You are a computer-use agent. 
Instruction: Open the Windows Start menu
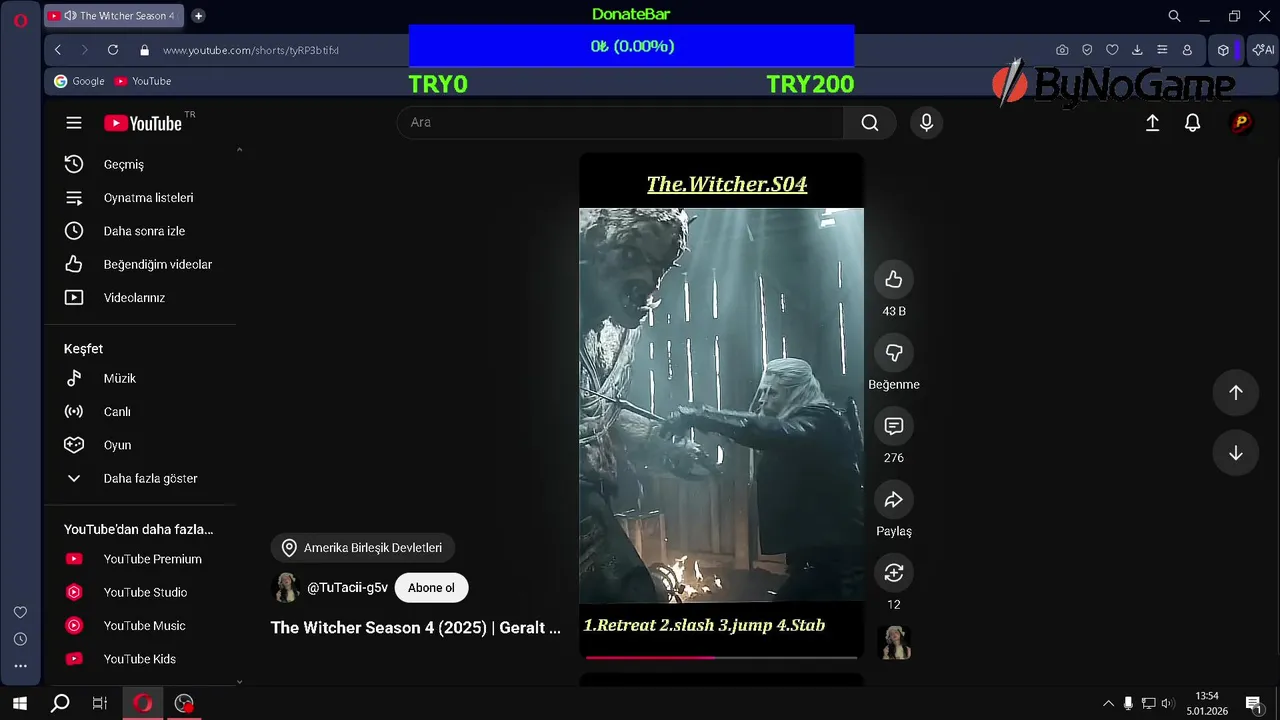tap(20, 703)
